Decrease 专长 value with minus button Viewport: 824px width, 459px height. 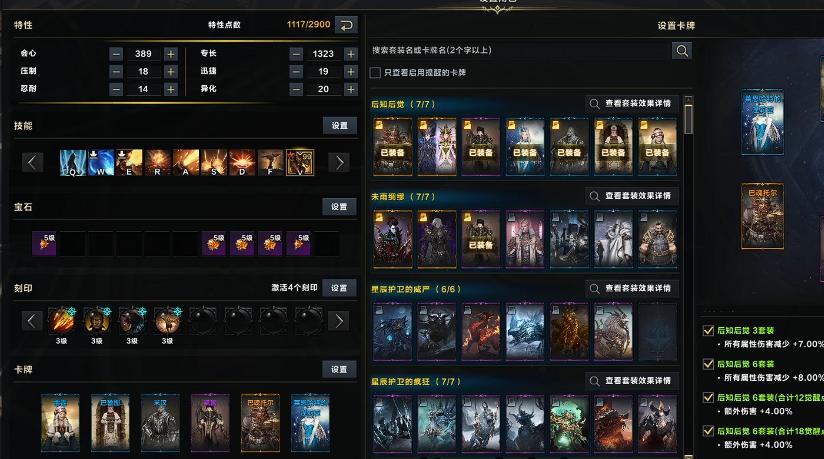(x=296, y=54)
